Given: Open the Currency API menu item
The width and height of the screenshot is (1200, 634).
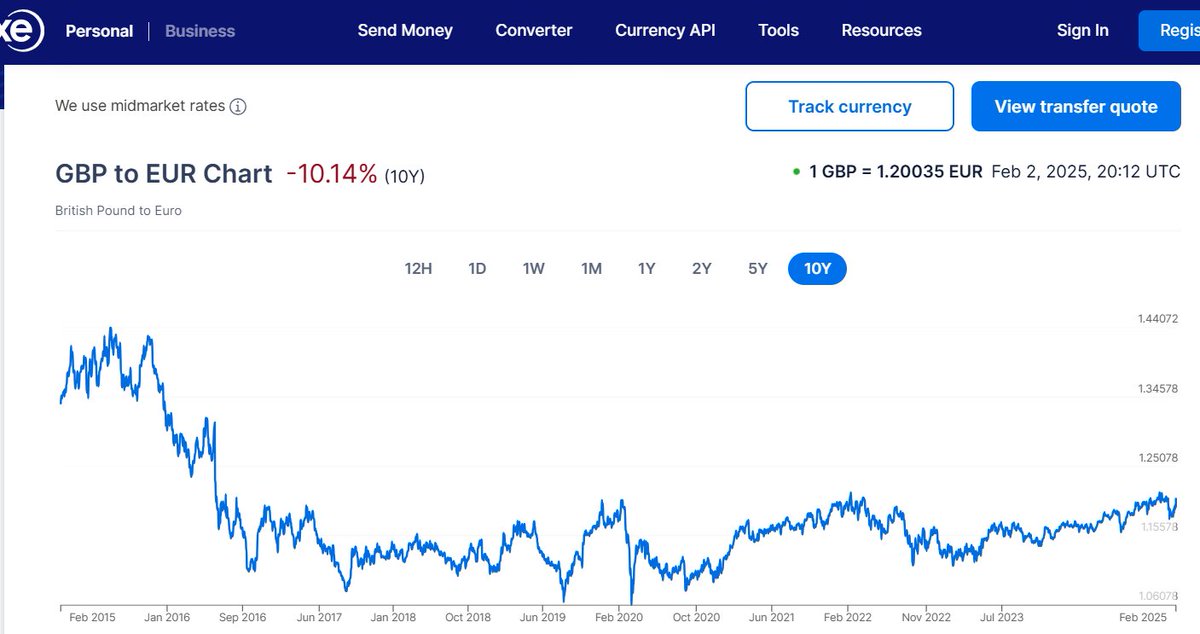Looking at the screenshot, I should click(x=665, y=30).
